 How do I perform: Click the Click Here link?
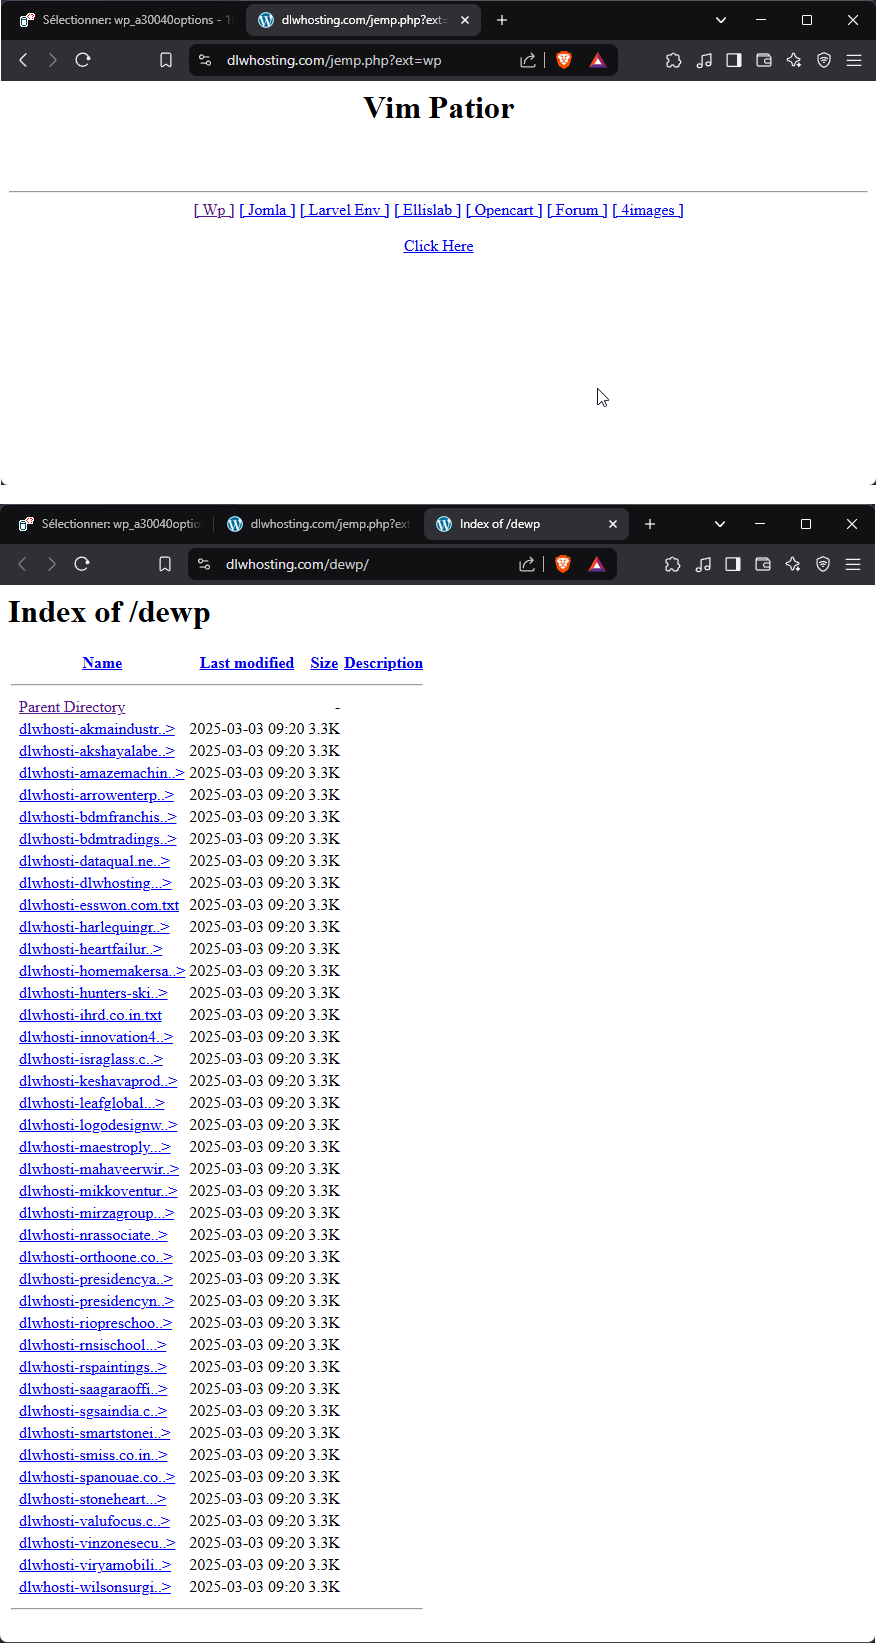[438, 246]
